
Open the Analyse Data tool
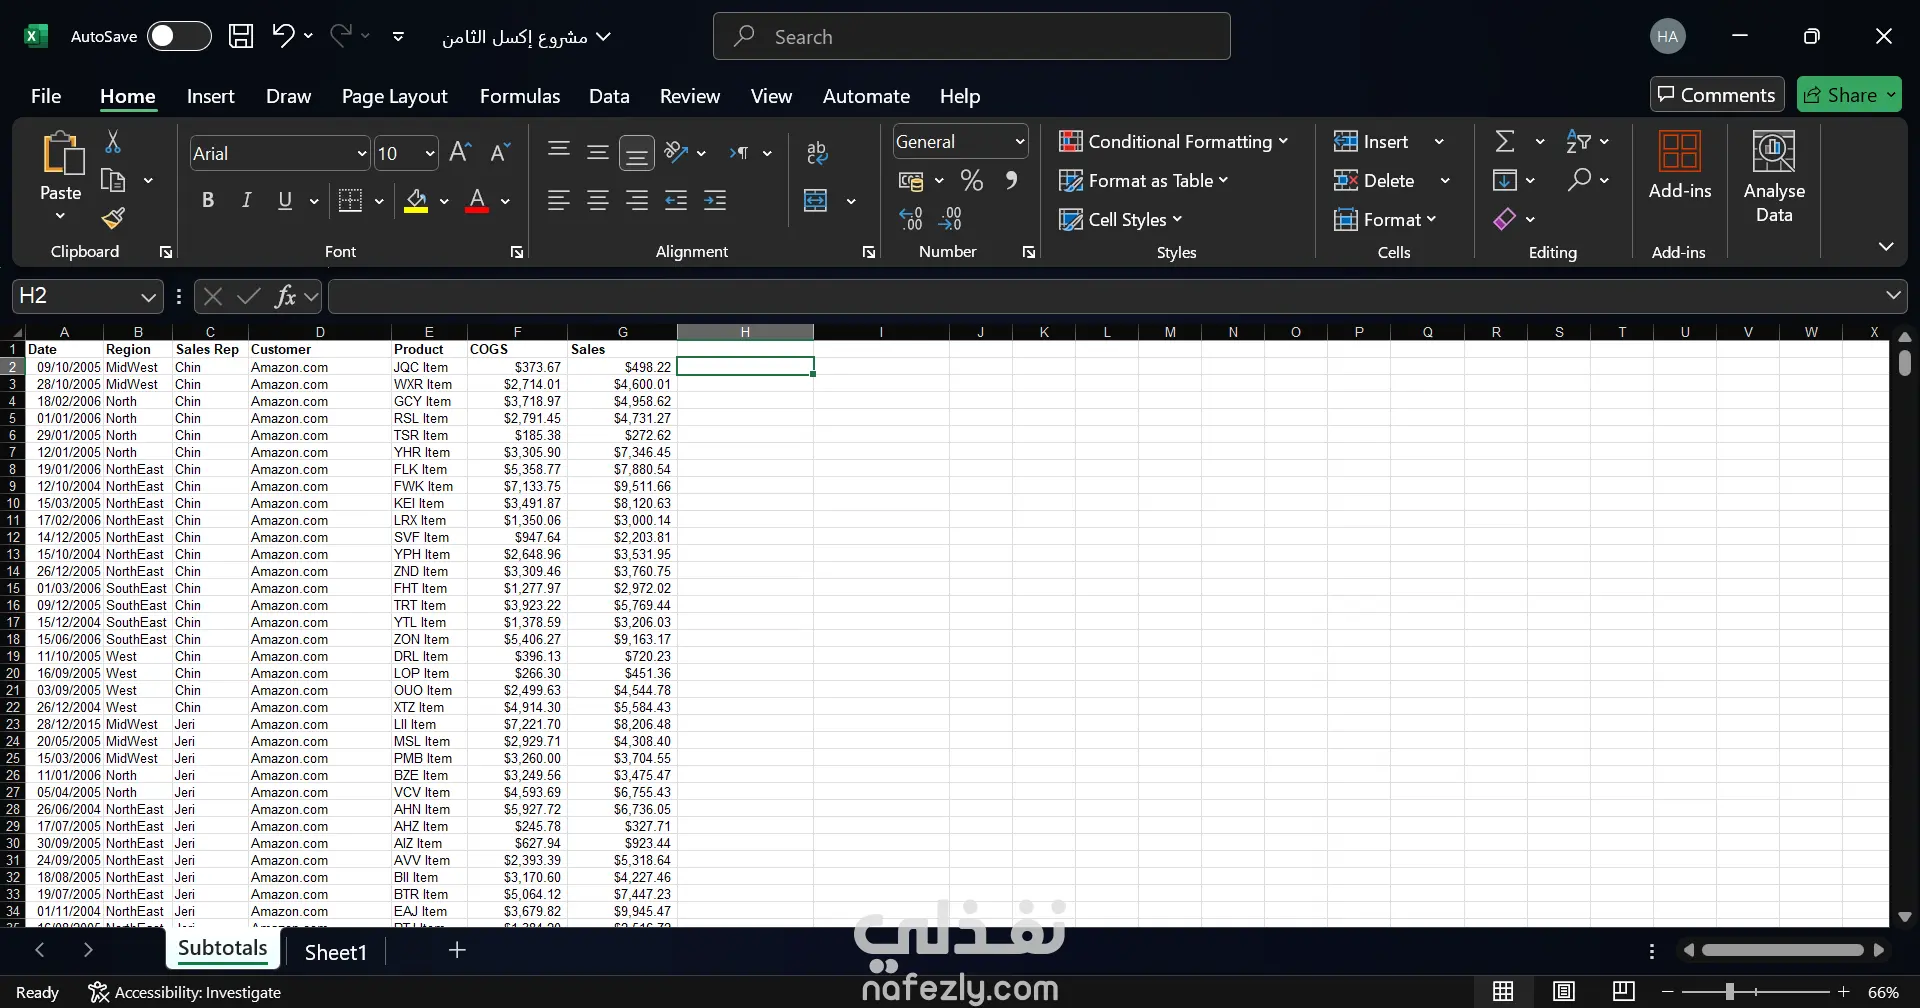pos(1773,177)
